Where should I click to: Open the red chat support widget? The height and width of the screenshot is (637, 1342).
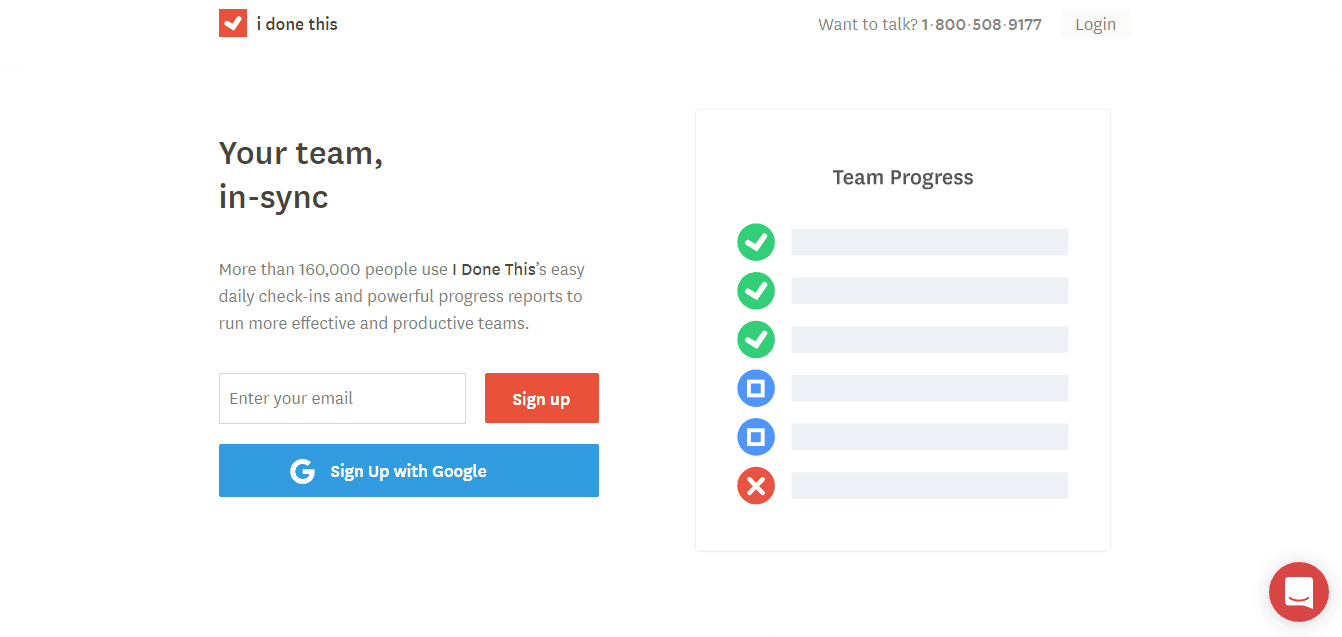click(1298, 592)
